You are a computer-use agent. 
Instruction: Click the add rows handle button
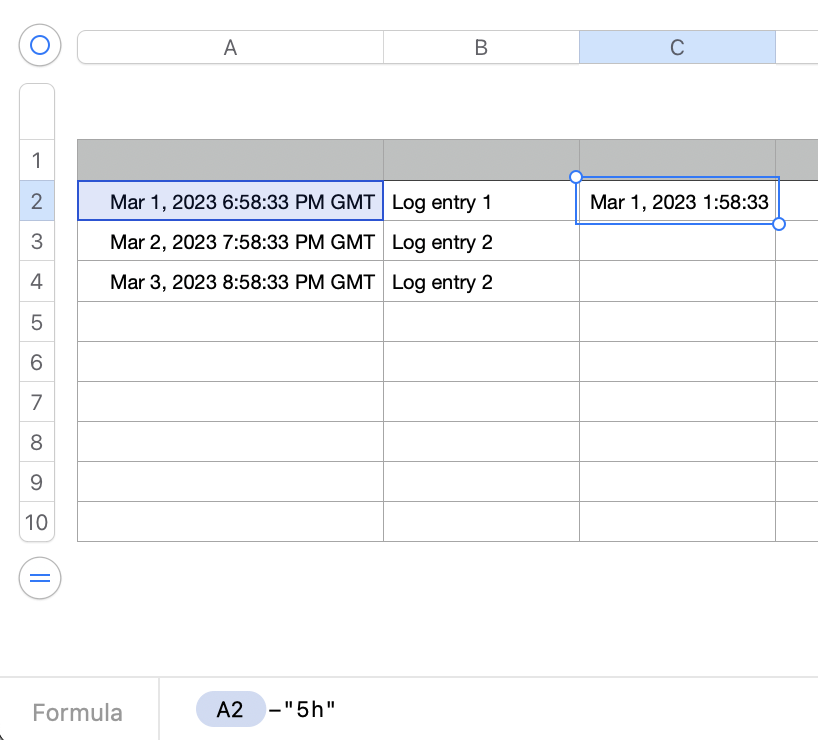(x=40, y=578)
